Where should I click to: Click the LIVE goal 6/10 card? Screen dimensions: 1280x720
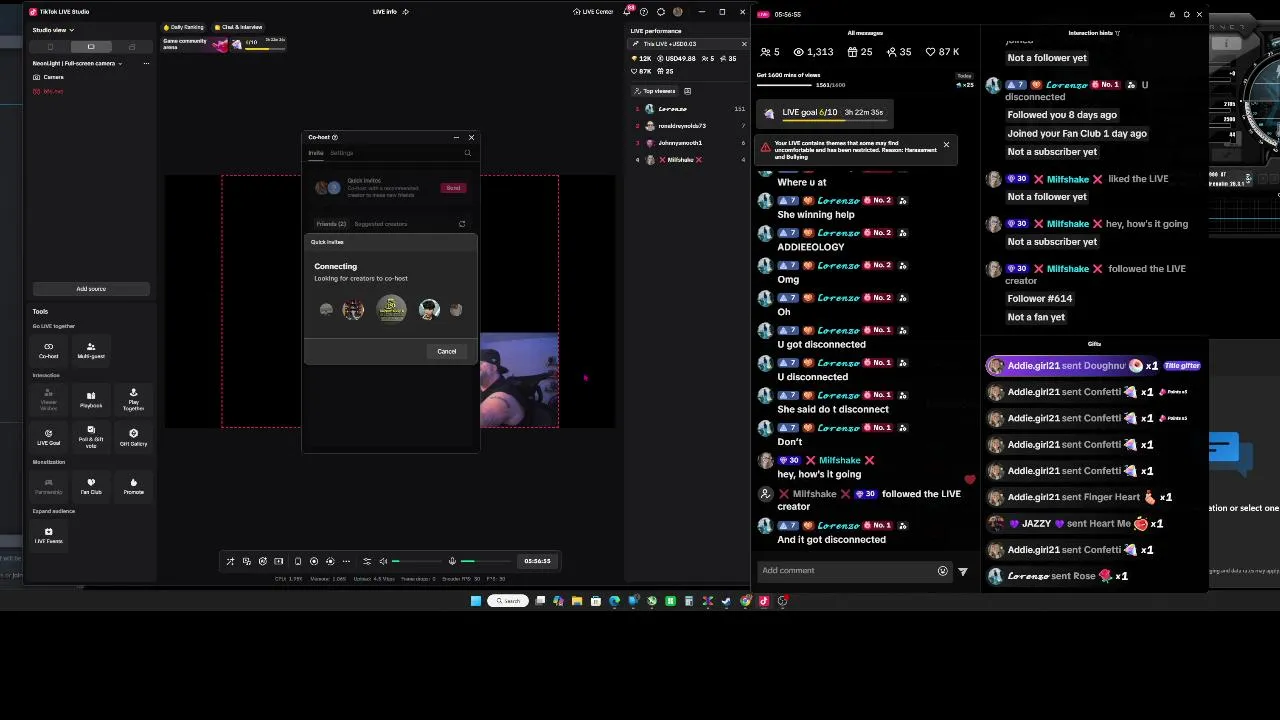(824, 113)
